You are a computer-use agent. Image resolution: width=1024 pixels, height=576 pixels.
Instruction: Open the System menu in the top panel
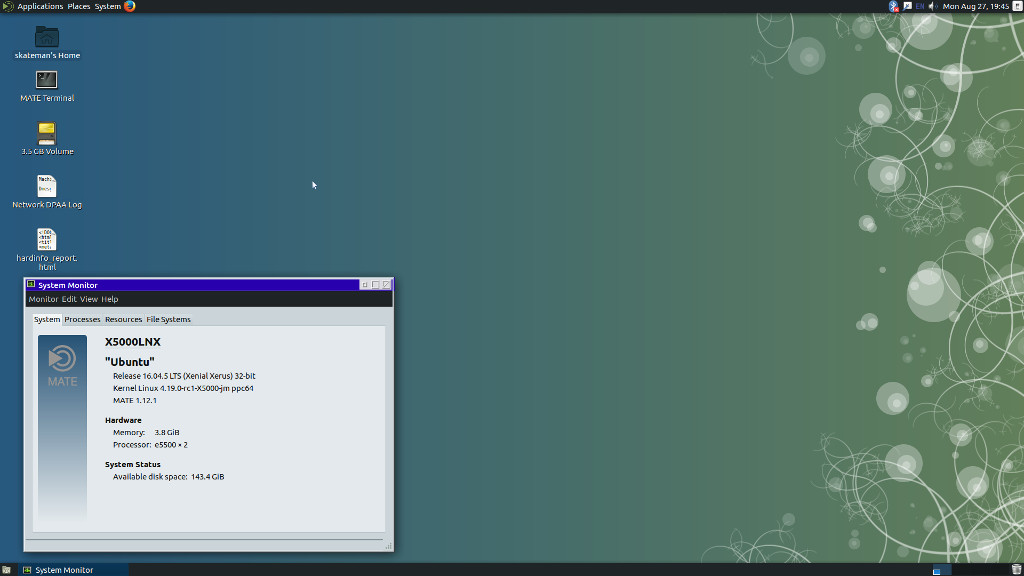tap(107, 7)
